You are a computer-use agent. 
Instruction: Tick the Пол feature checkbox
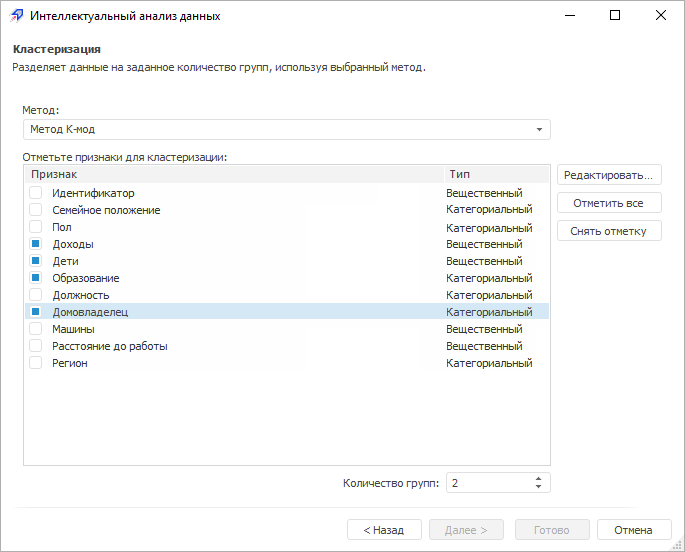coord(35,227)
